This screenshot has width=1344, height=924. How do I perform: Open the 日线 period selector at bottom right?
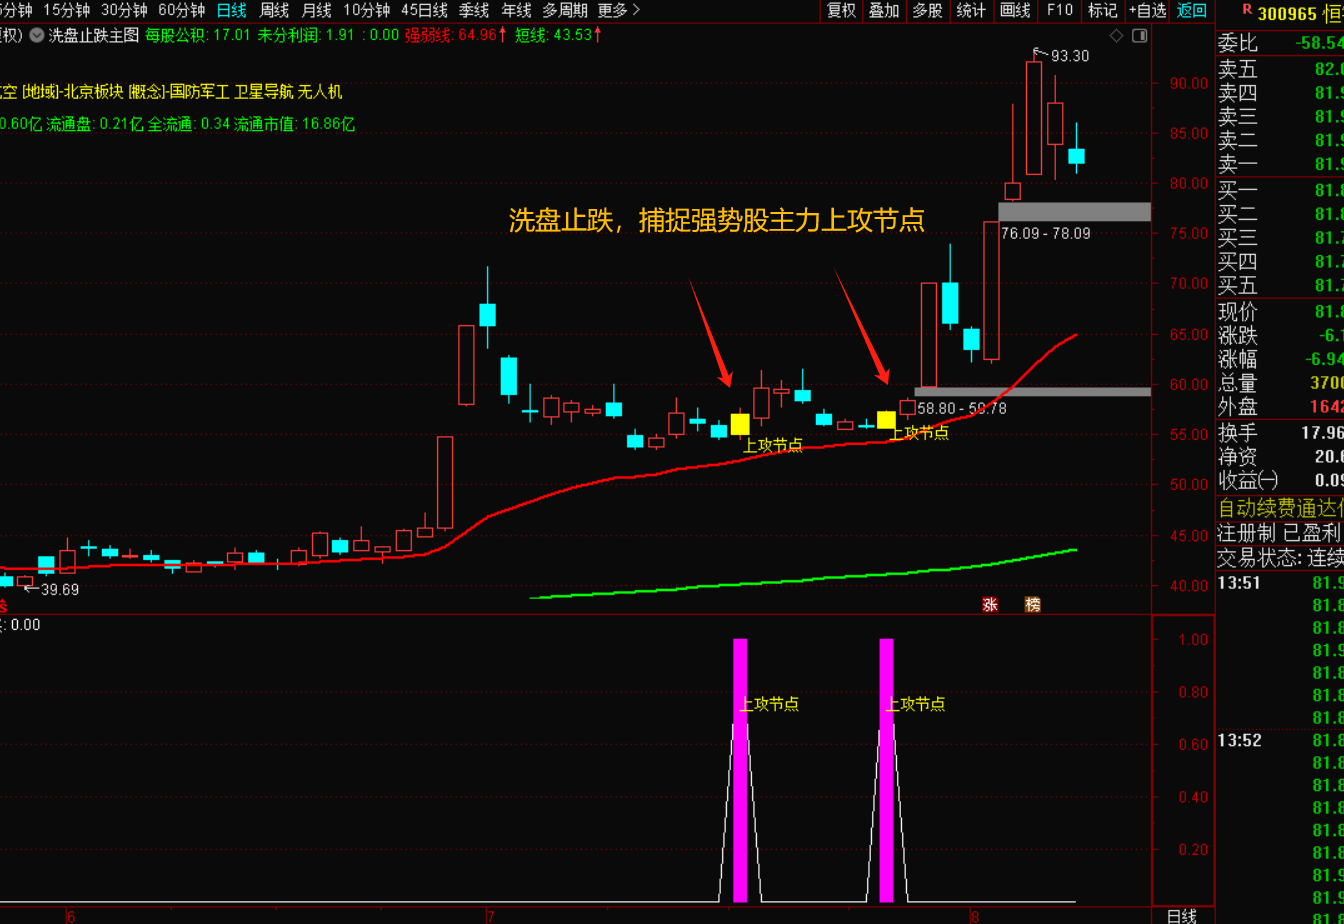(x=1181, y=915)
